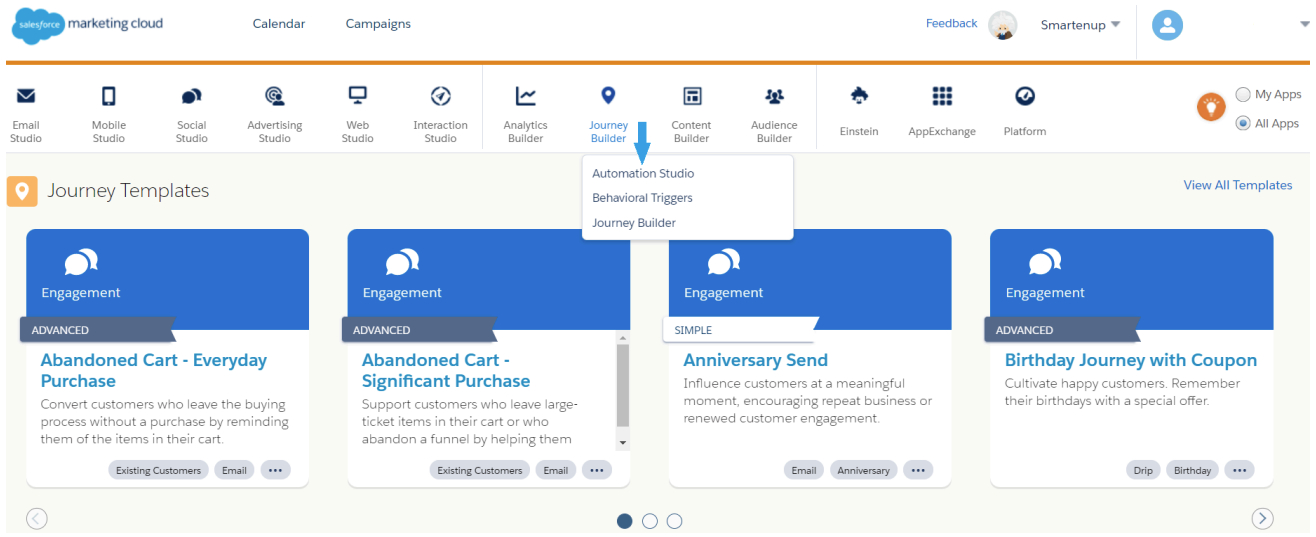Expand more tags on Birthday Journey card
Image resolution: width=1316 pixels, height=537 pixels.
(1239, 470)
